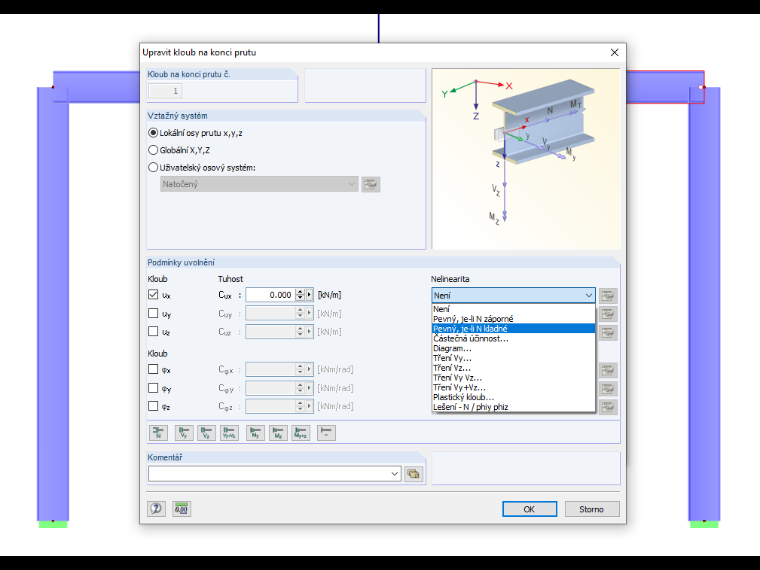Select Globální X,Y,Z radio option
760x570 pixels.
click(x=153, y=150)
